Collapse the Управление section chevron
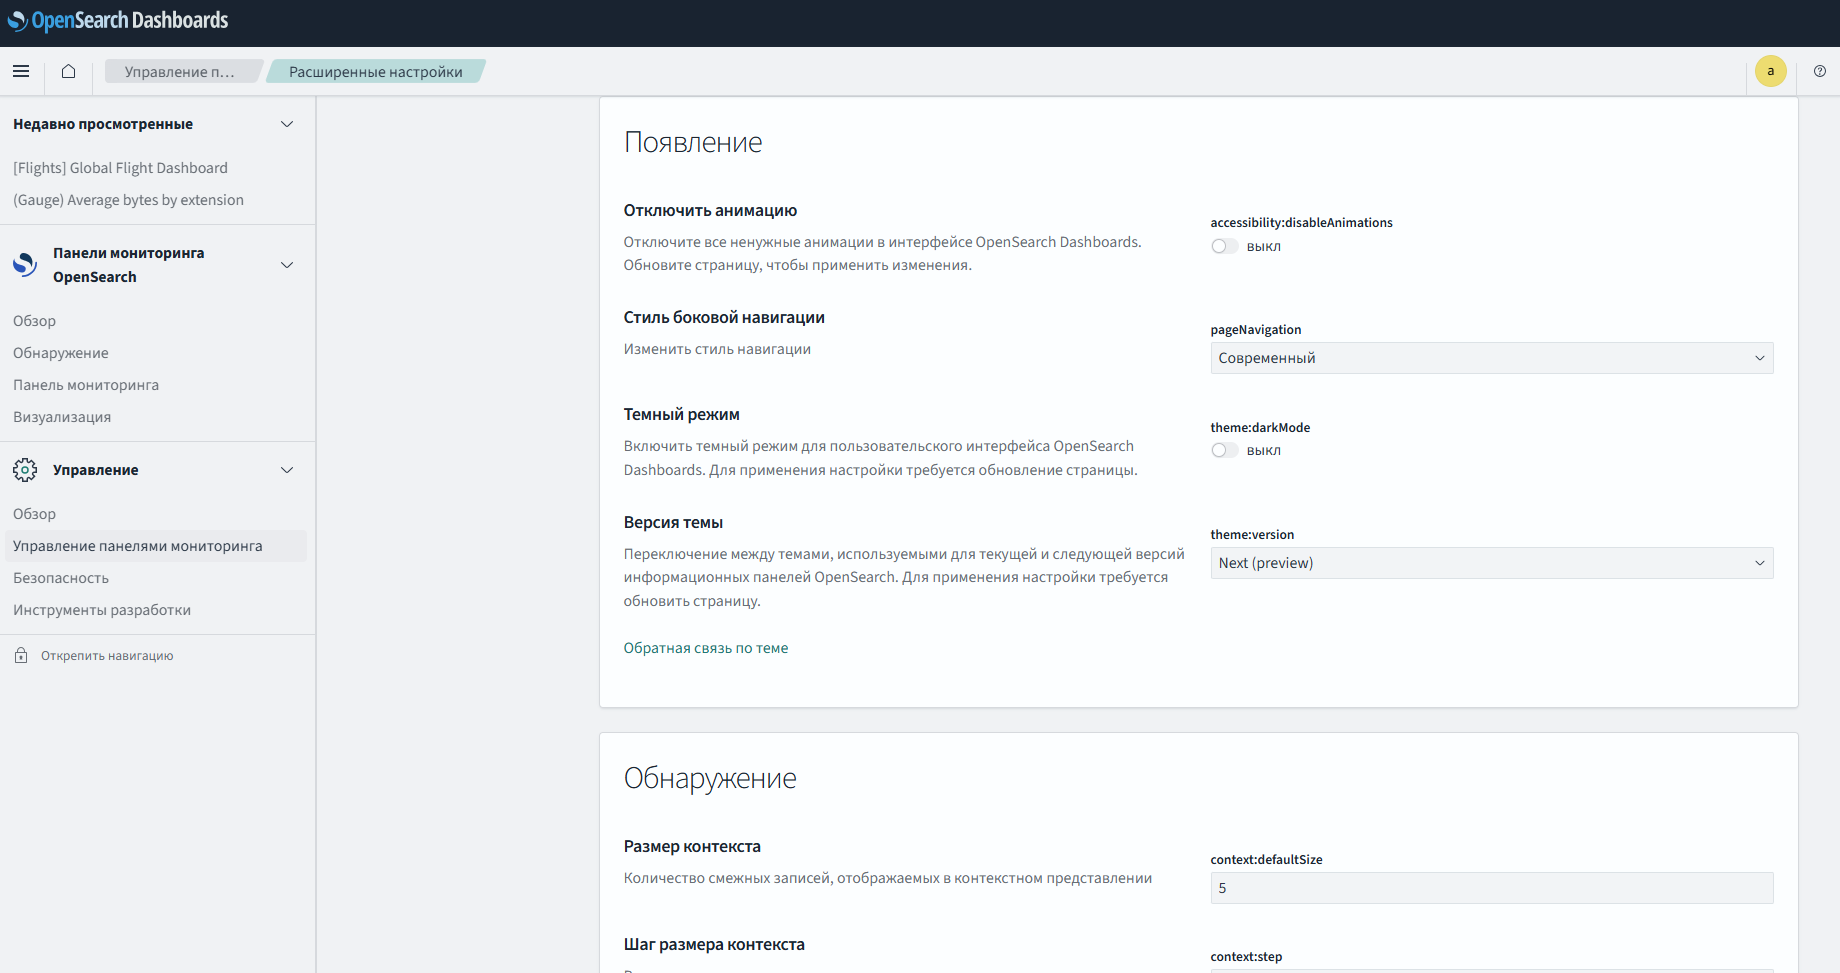The image size is (1840, 973). coord(287,470)
